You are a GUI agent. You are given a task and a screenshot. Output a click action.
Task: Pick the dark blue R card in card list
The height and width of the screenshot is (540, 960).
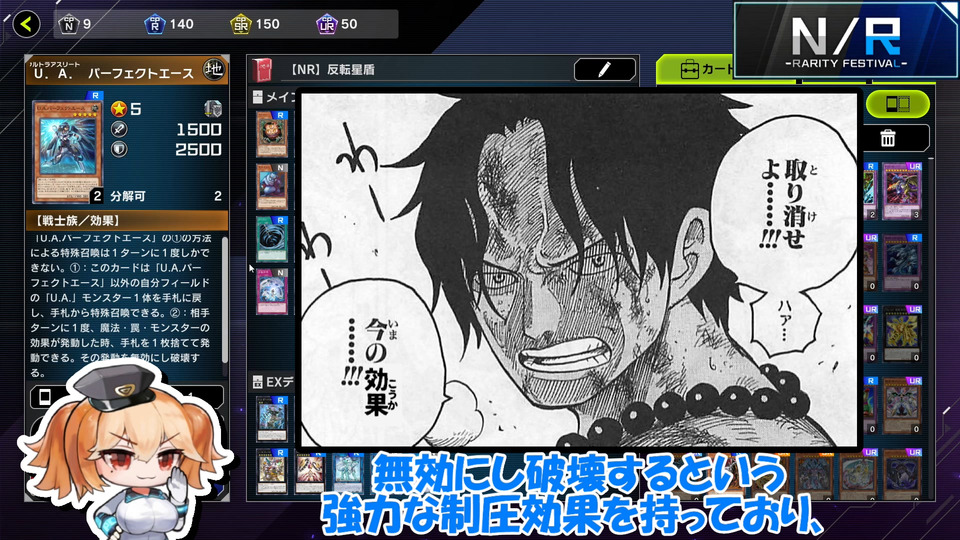tap(902, 262)
